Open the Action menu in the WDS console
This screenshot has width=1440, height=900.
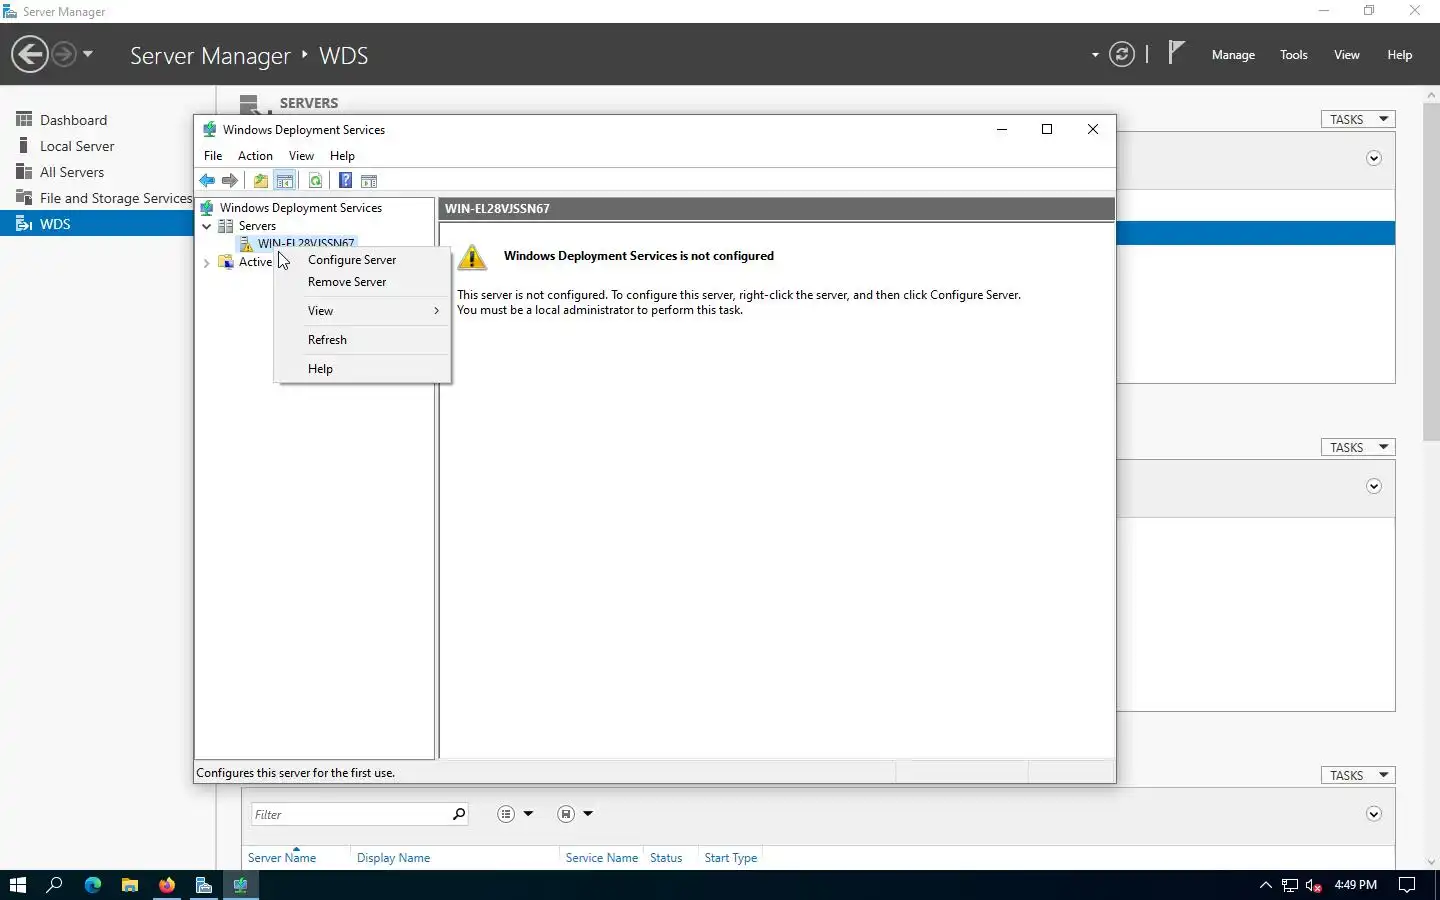coord(255,156)
